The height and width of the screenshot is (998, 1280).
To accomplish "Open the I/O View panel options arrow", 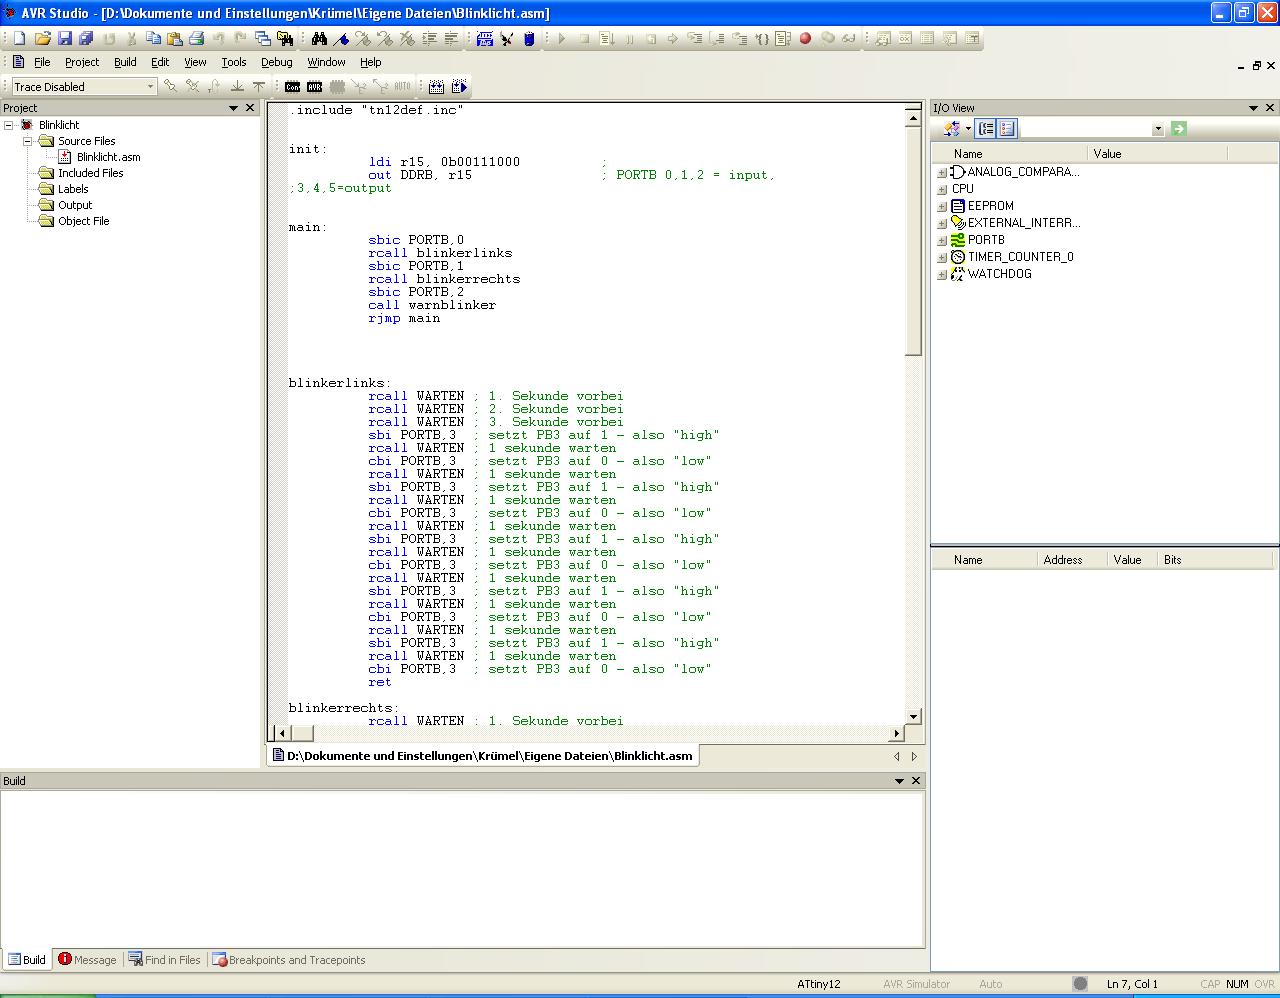I will 1253,108.
